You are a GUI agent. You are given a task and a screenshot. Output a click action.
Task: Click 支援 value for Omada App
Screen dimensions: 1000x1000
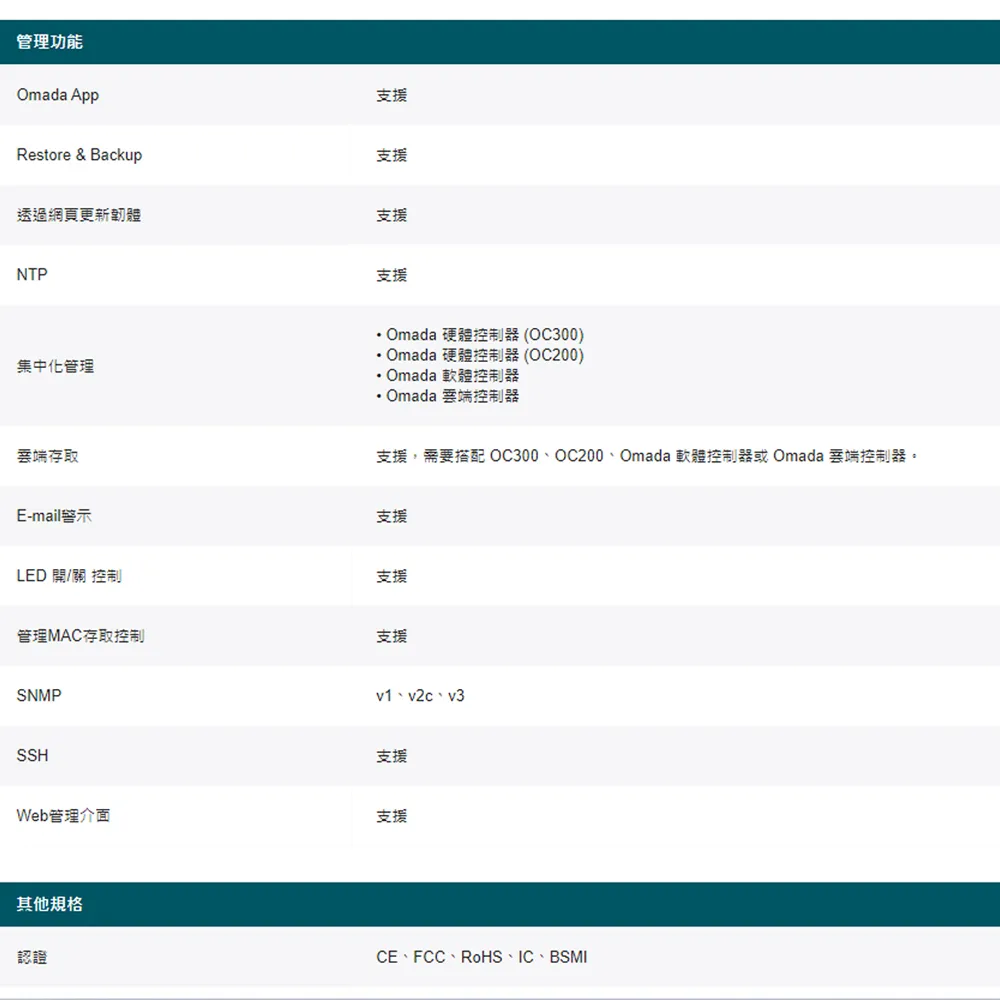[392, 95]
